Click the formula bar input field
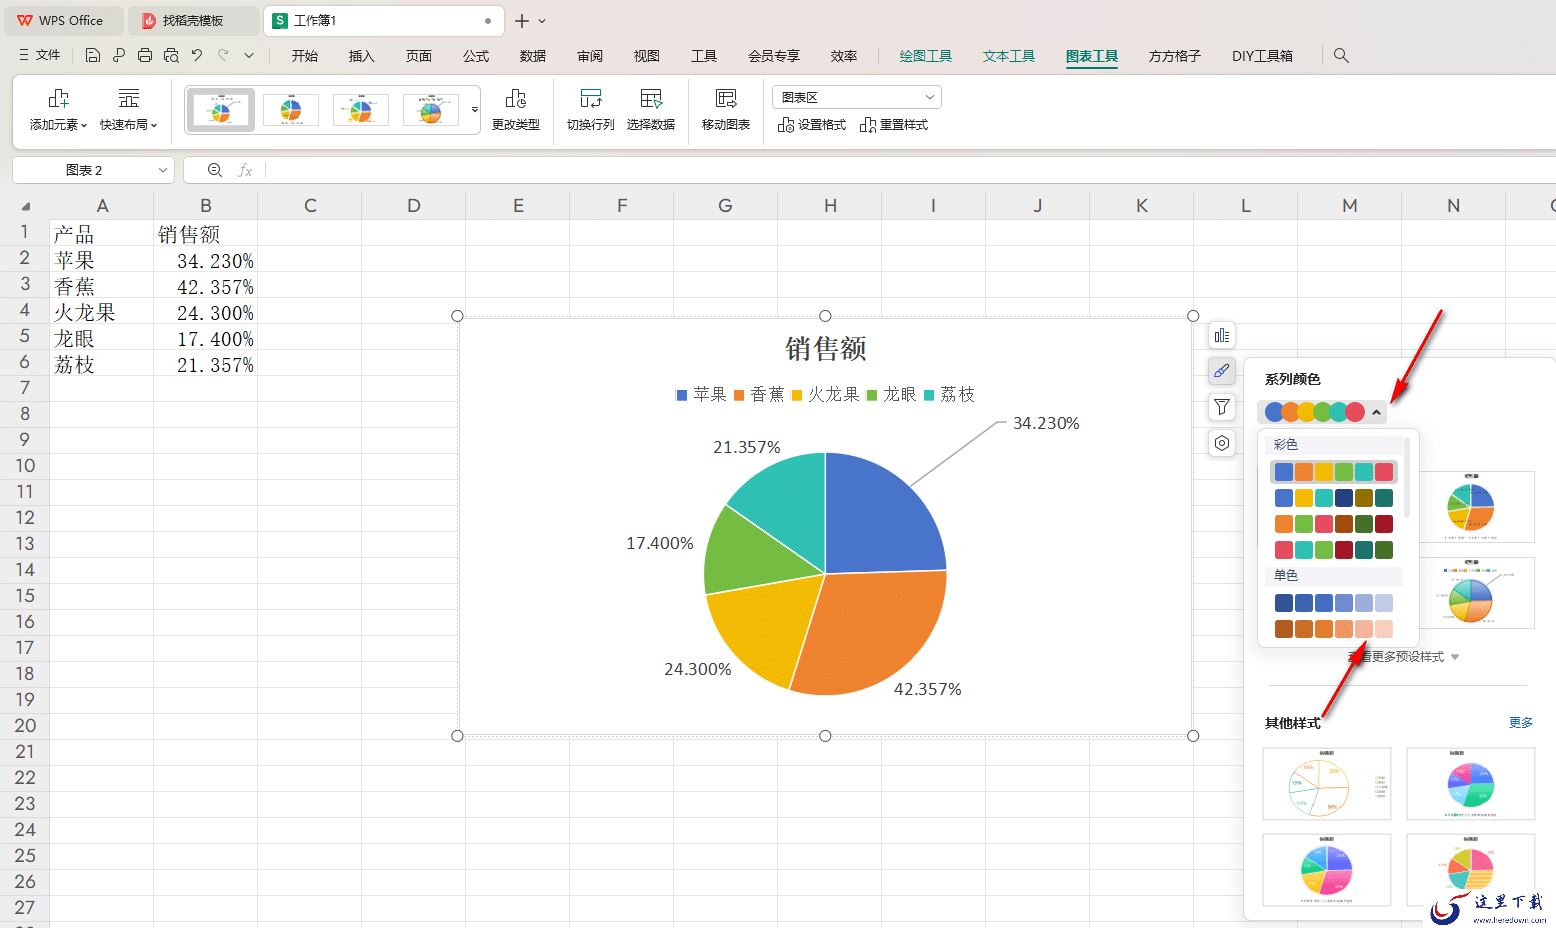This screenshot has height=928, width=1556. point(910,170)
